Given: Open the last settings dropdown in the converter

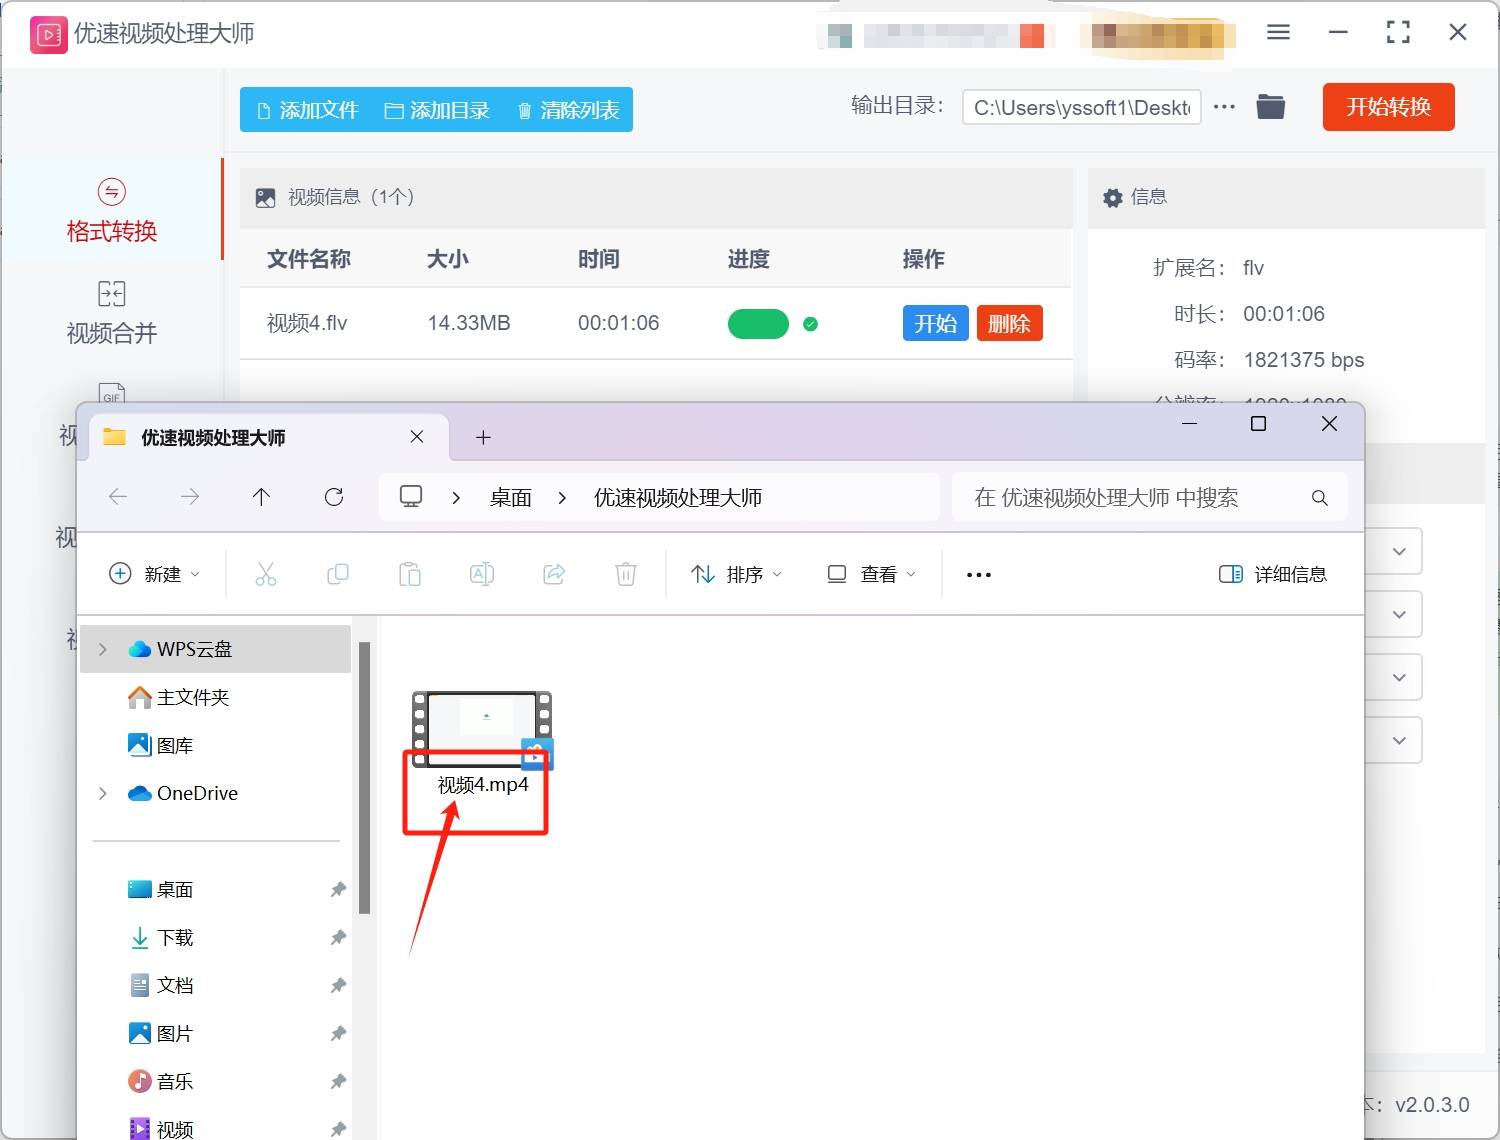Looking at the screenshot, I should point(1399,741).
